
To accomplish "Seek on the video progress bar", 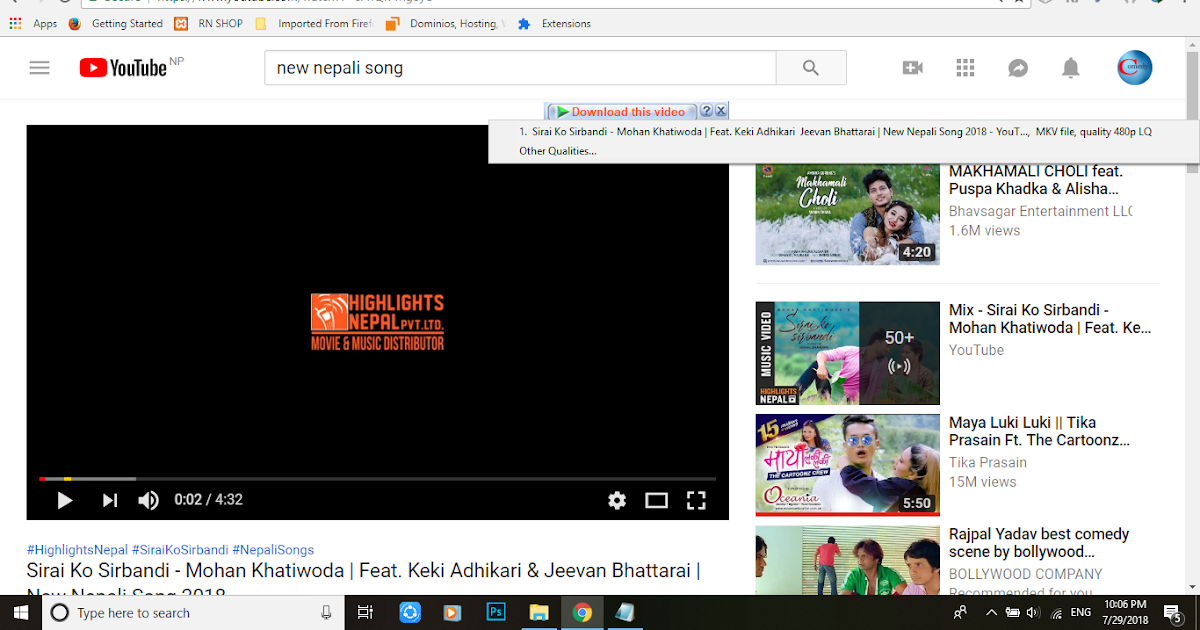I will pos(377,479).
